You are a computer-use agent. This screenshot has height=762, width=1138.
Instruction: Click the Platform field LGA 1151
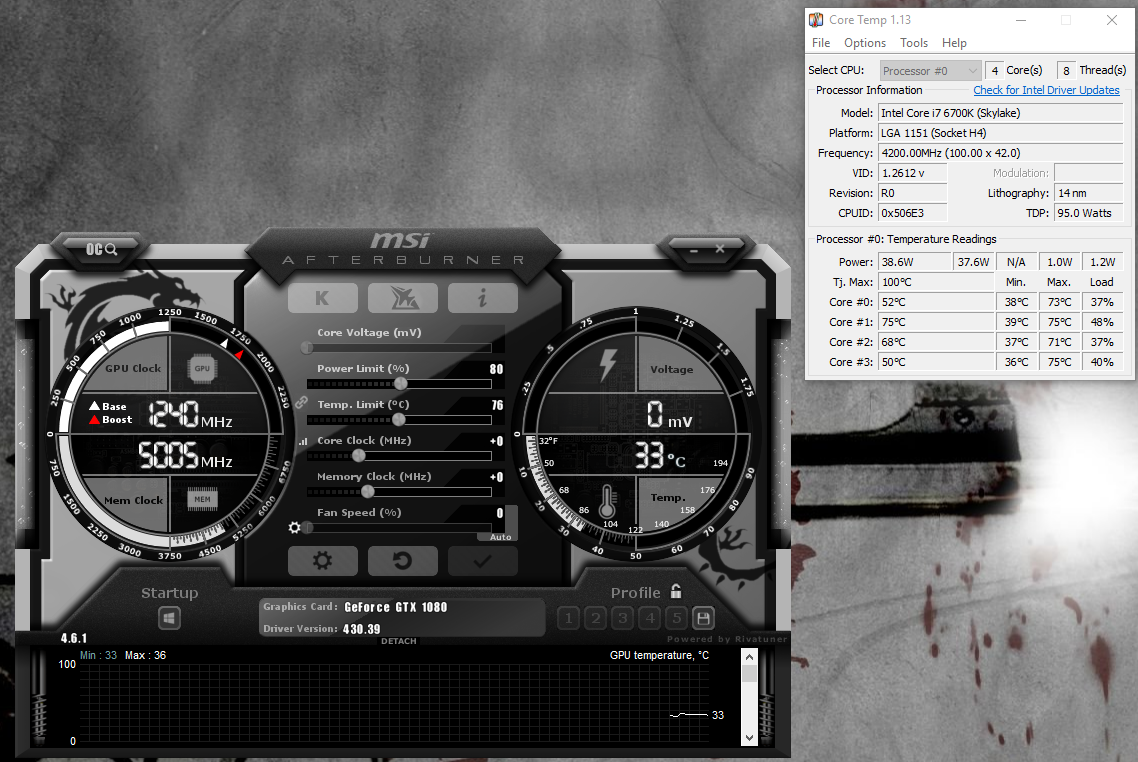coord(1001,133)
